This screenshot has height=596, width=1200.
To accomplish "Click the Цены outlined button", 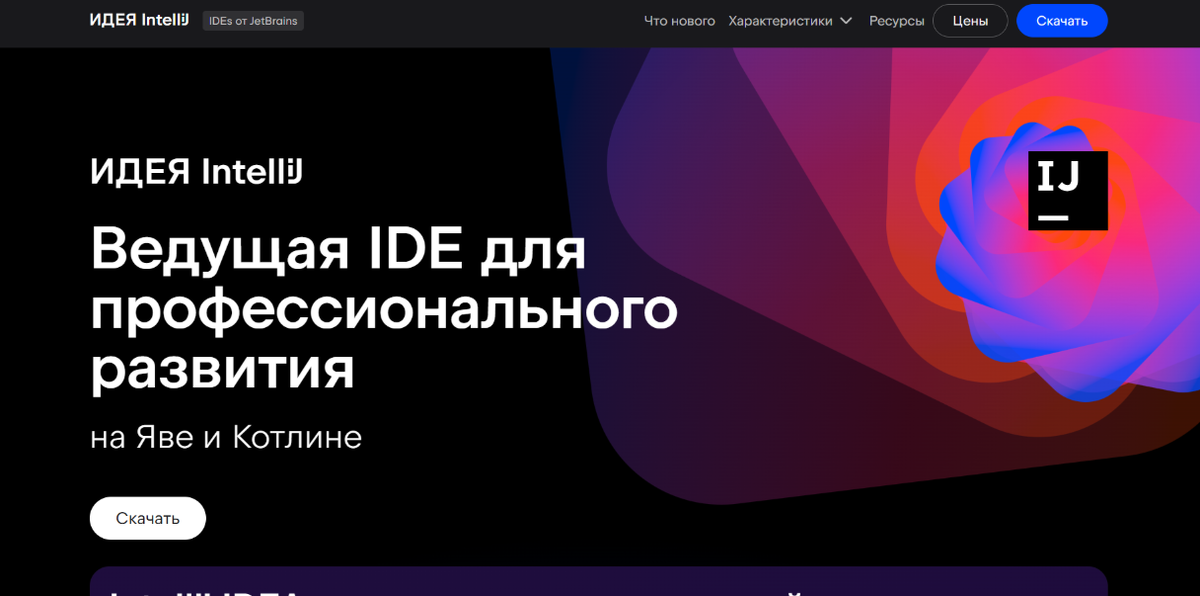I will point(970,21).
